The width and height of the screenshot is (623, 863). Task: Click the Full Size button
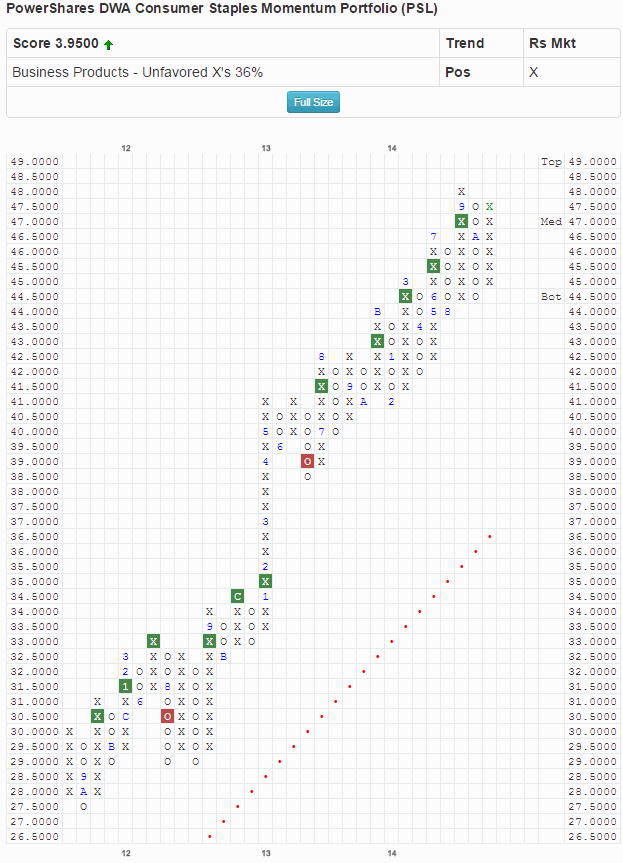(313, 102)
